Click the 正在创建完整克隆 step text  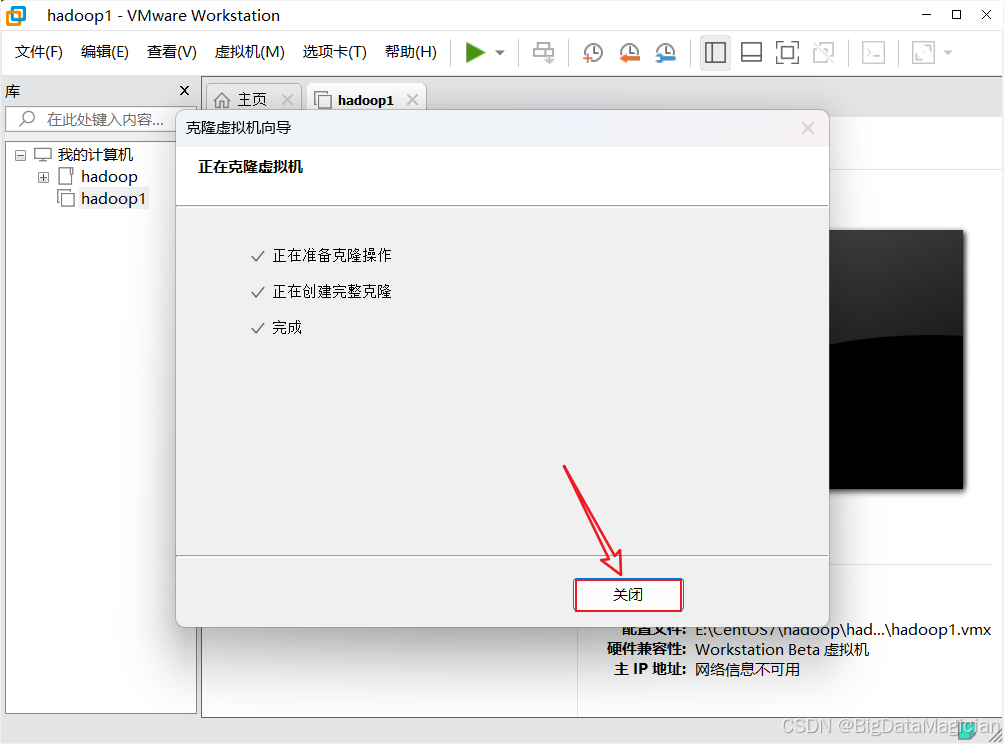click(x=332, y=291)
